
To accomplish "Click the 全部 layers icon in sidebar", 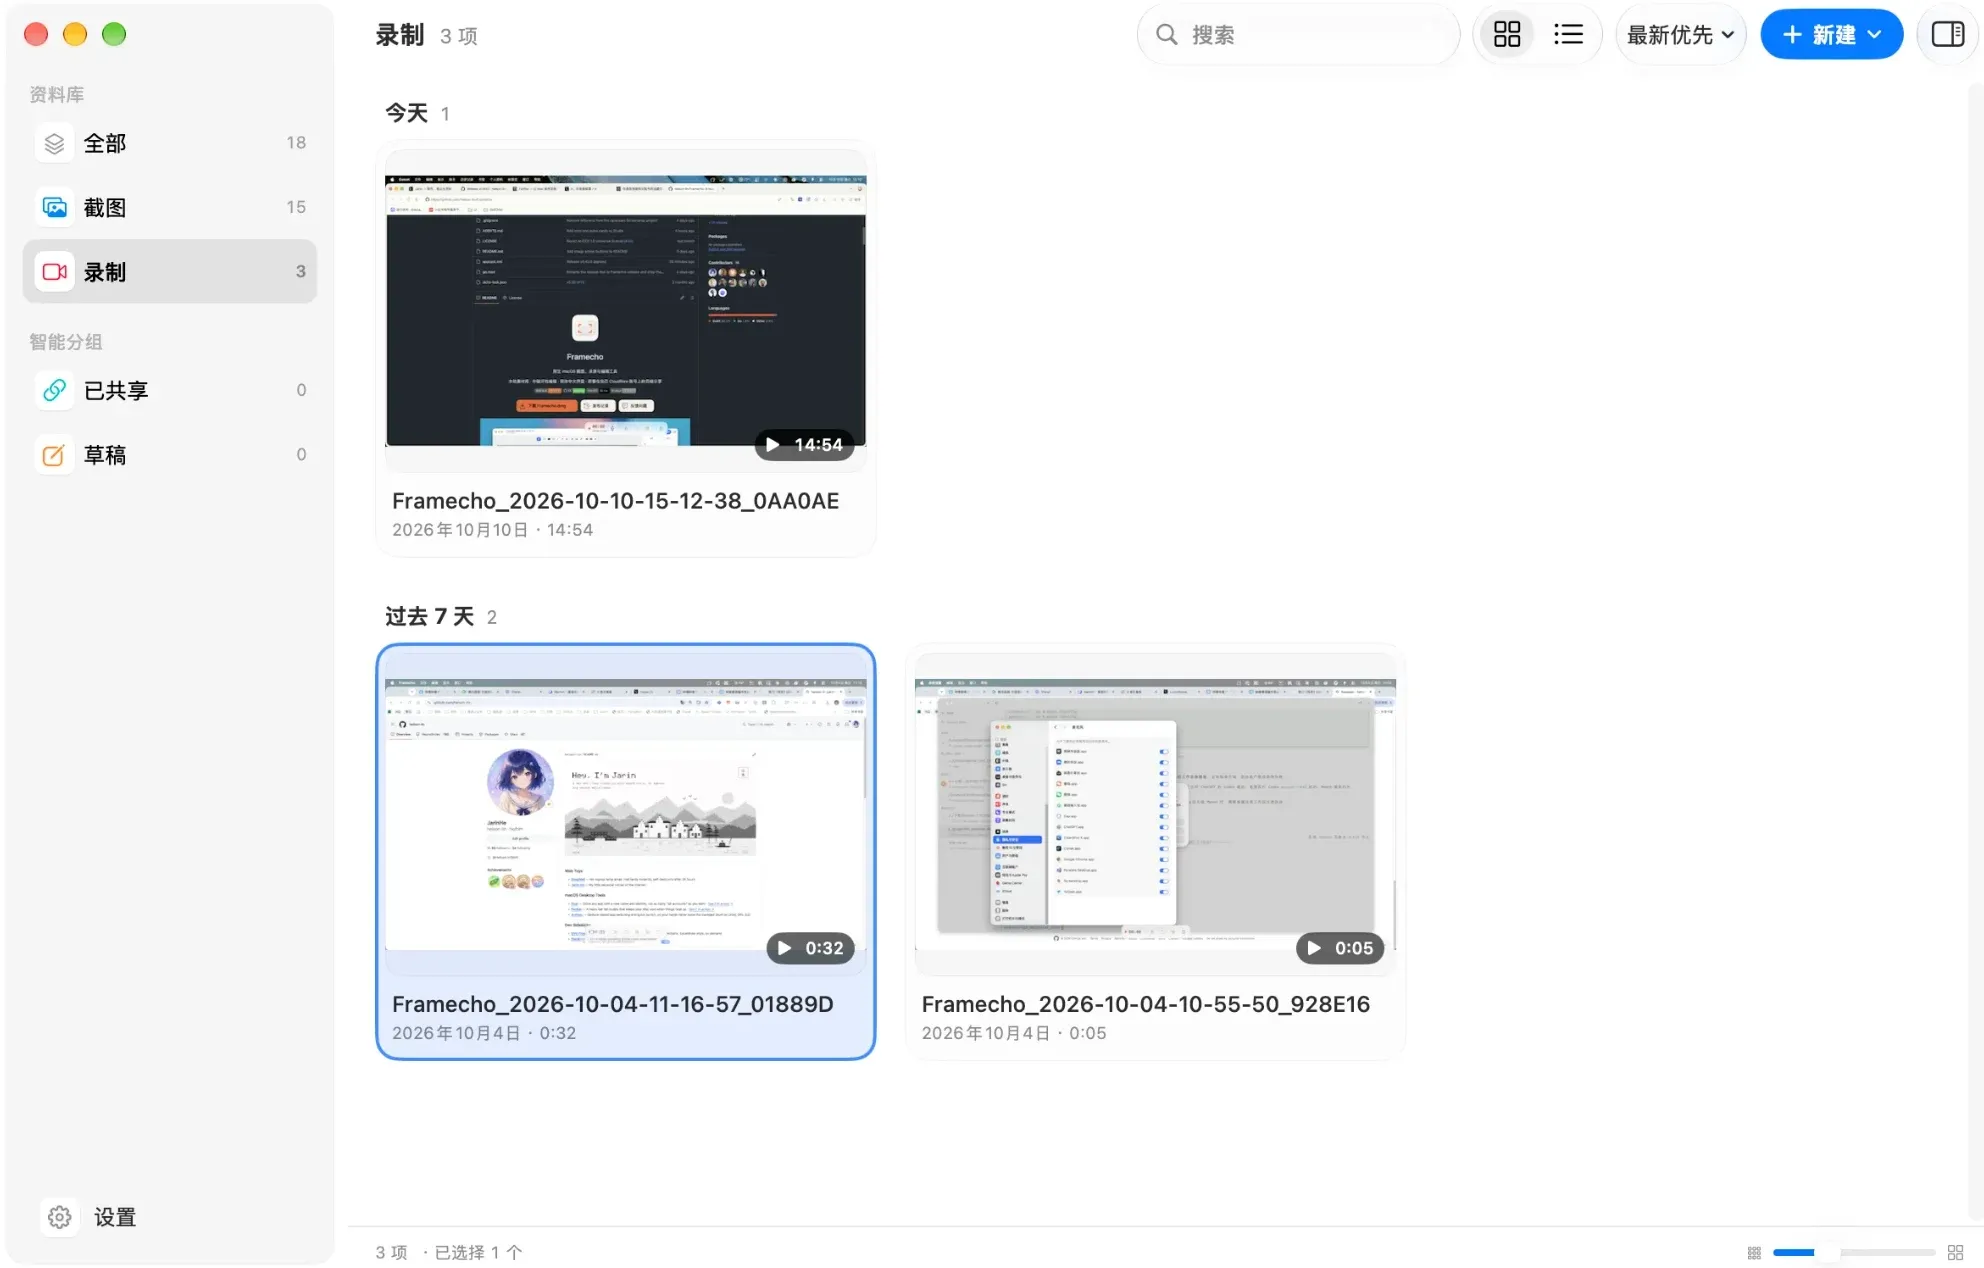I will pyautogui.click(x=55, y=143).
